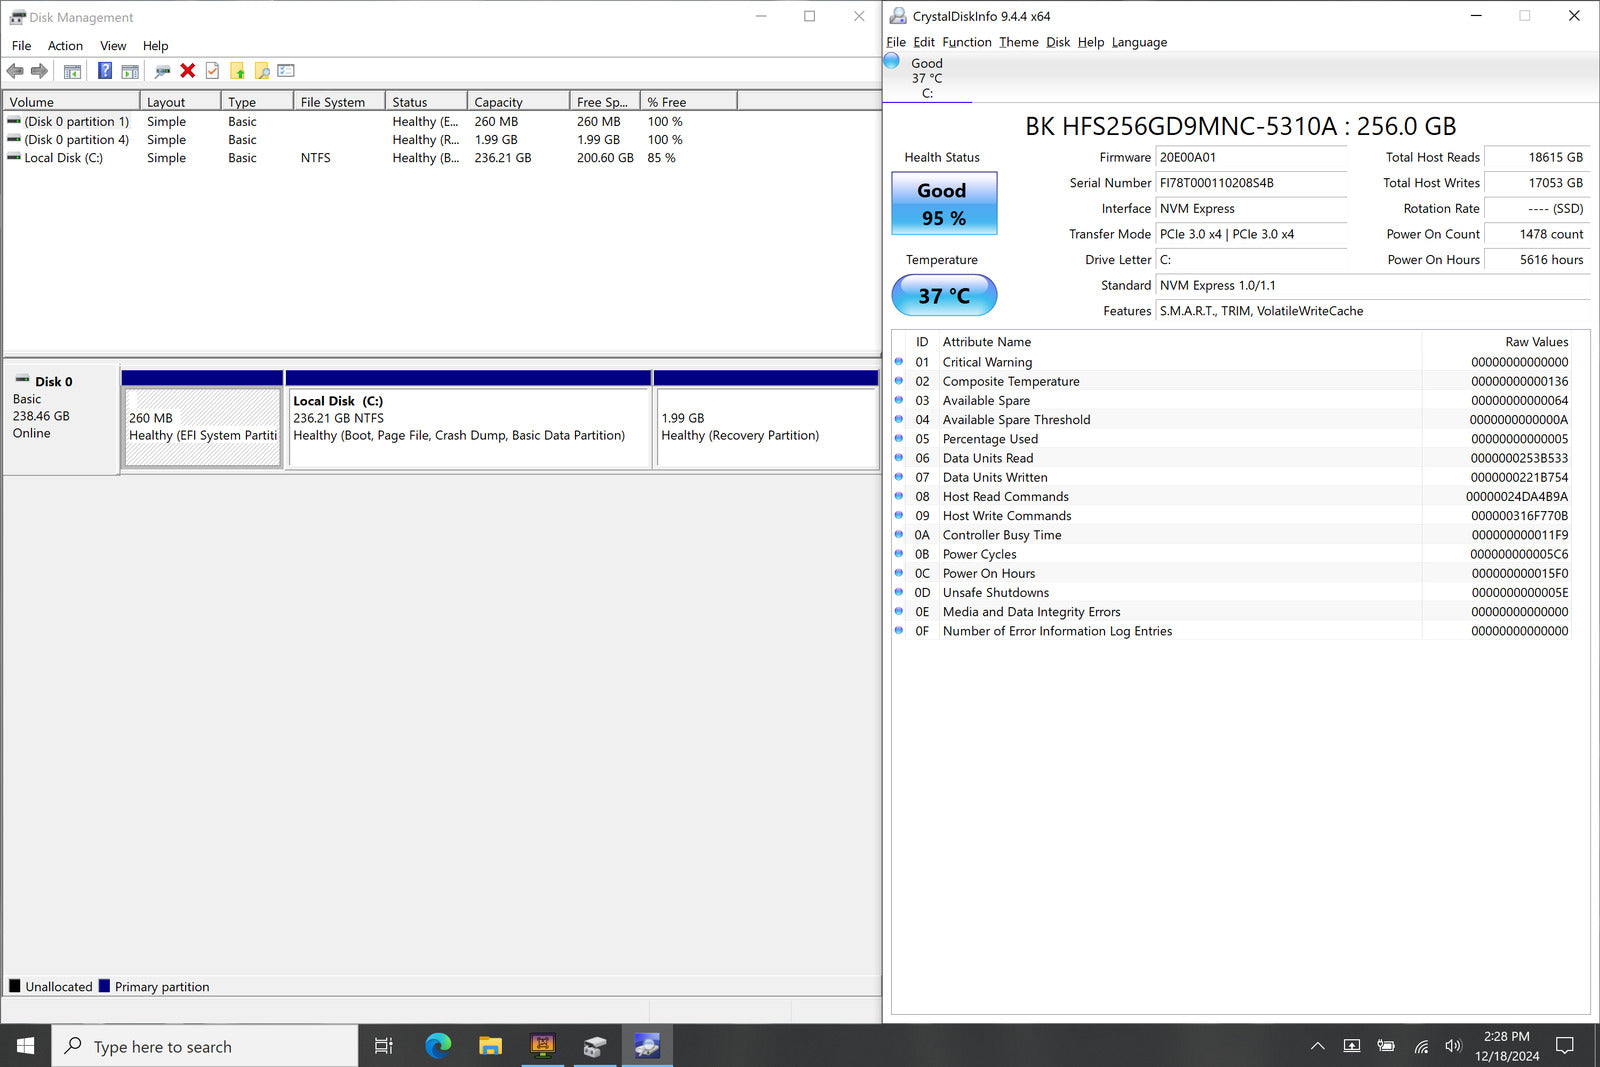Click the status dot beside Unsafe Shutdowns
This screenshot has width=1600, height=1067.
899,592
